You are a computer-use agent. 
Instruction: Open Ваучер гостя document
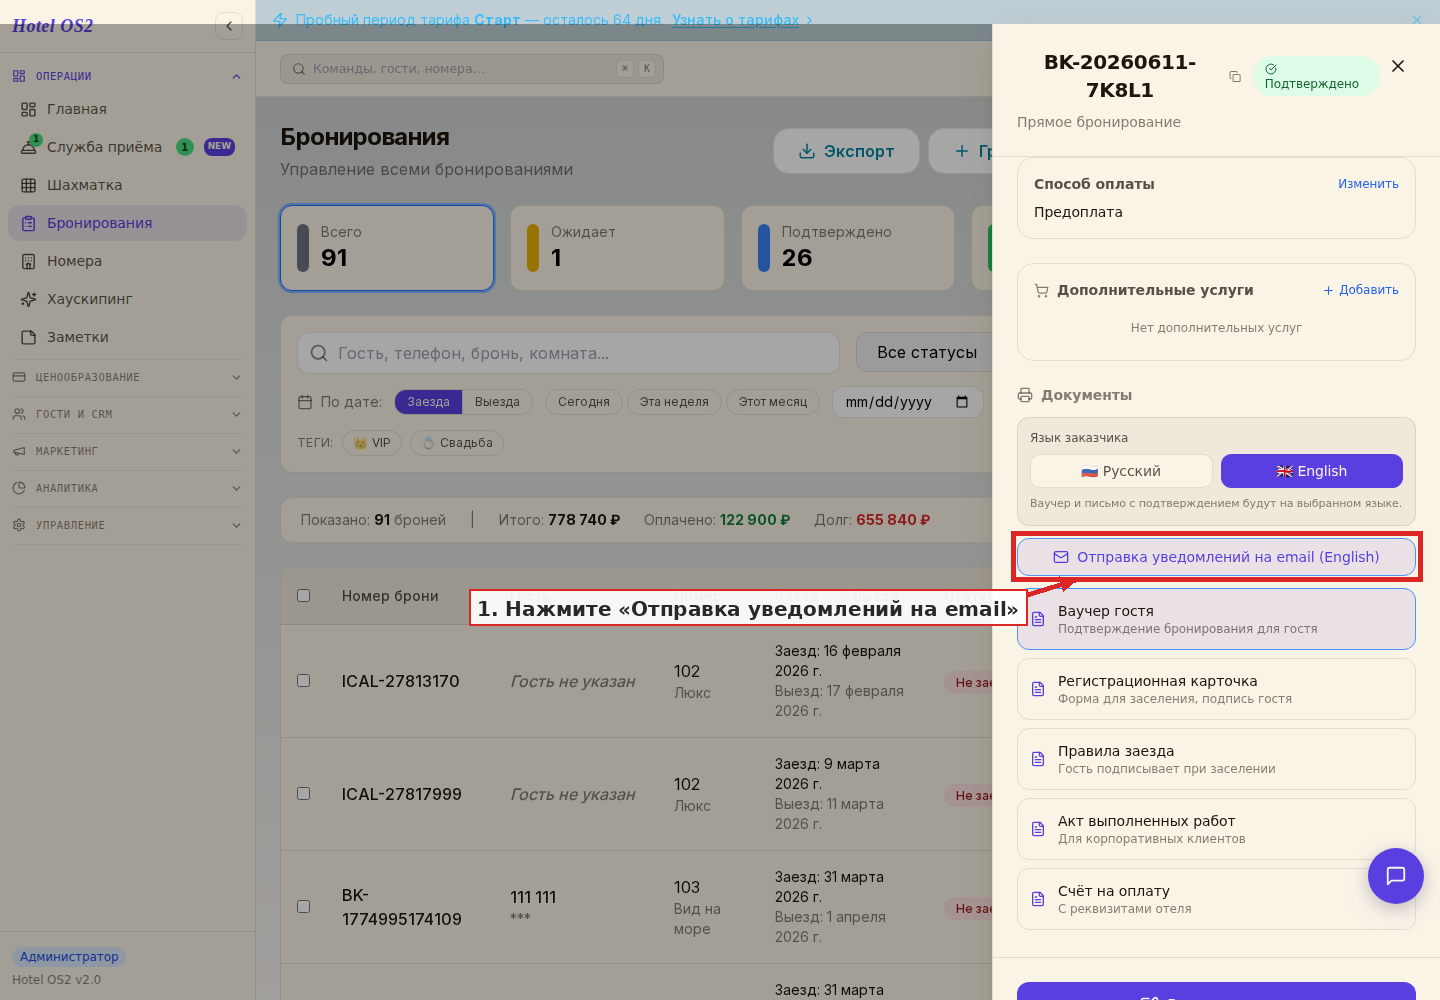tap(1216, 619)
